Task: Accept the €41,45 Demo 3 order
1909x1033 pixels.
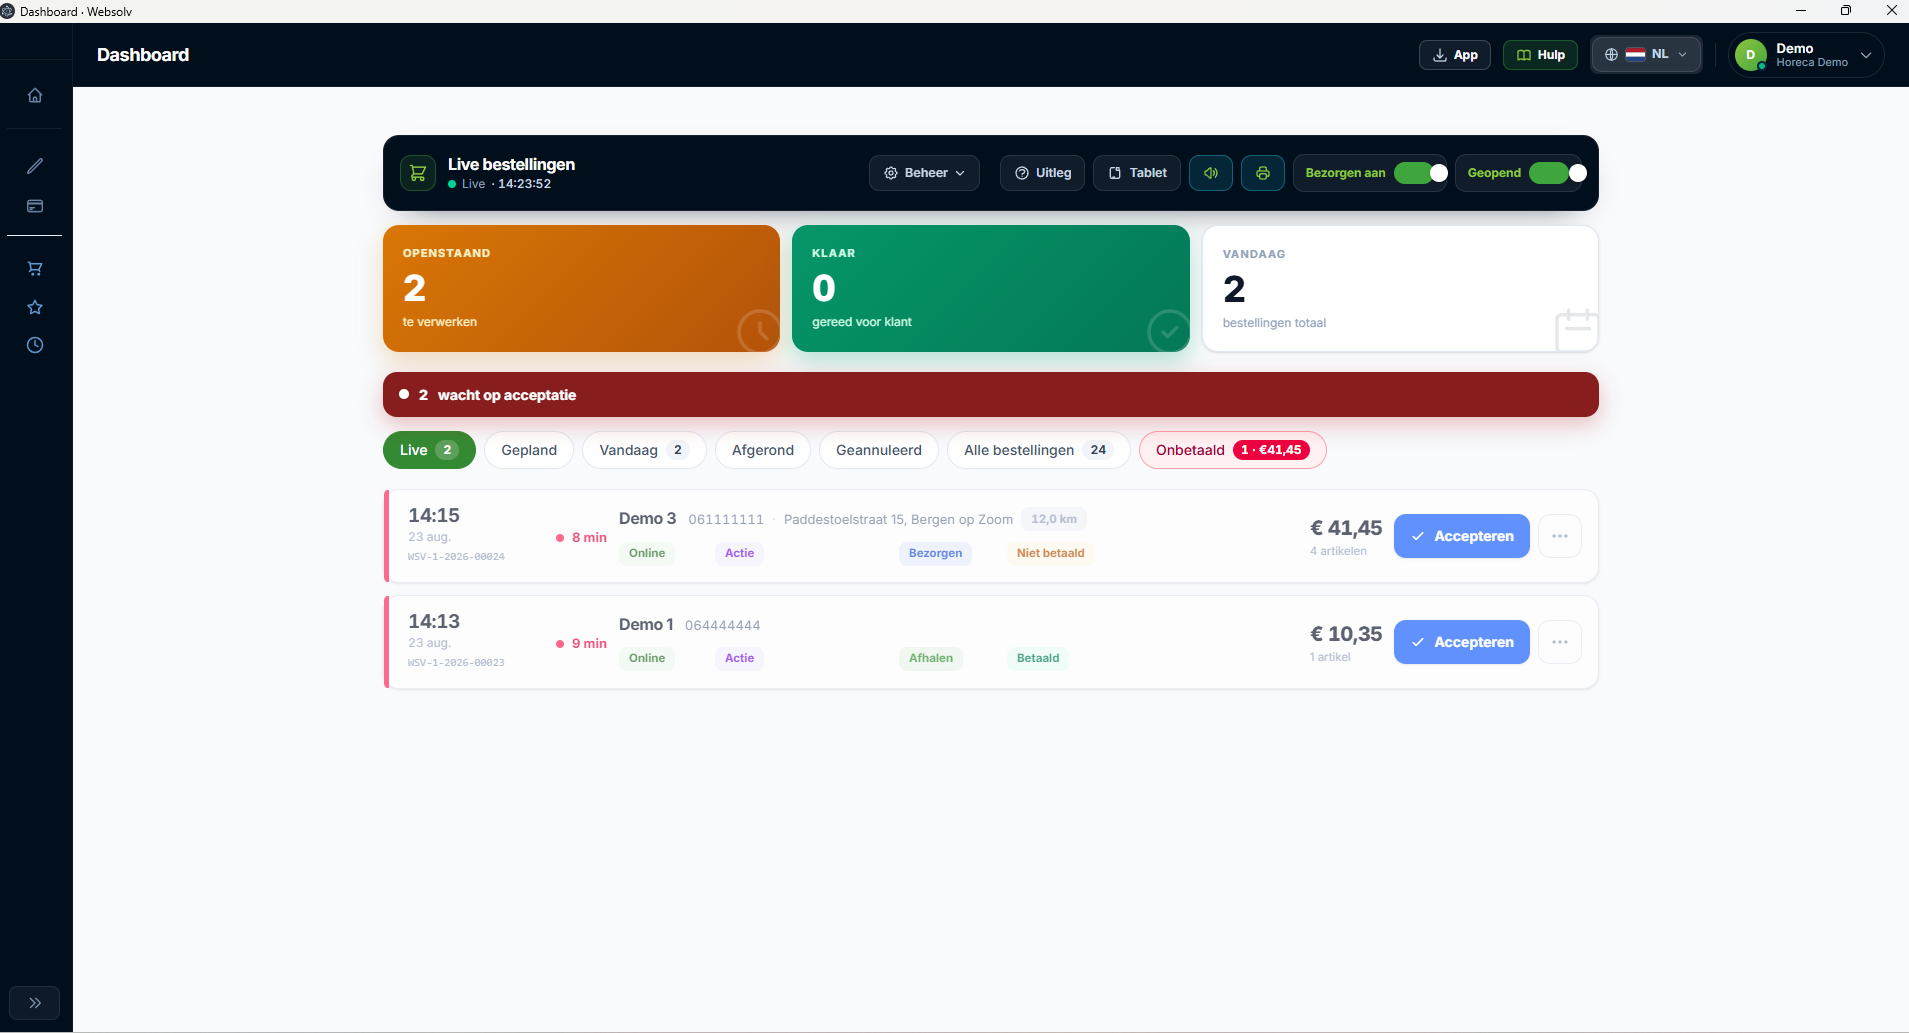Action: [1462, 536]
